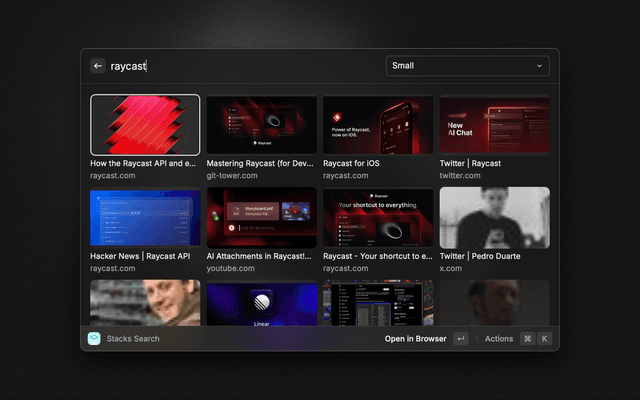Screen dimensions: 640x400
Task: Select the Mastering Raycast thumbnail
Action: [261, 125]
